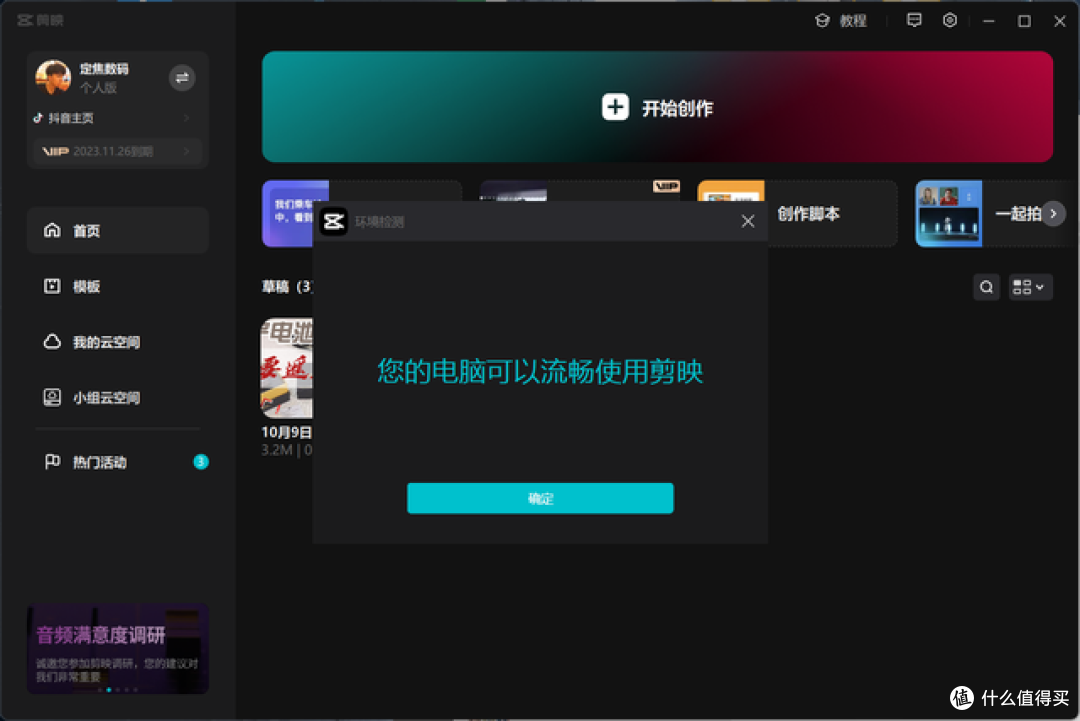The image size is (1080, 721).
Task: Minimize the 剪映 window
Action: [988, 21]
